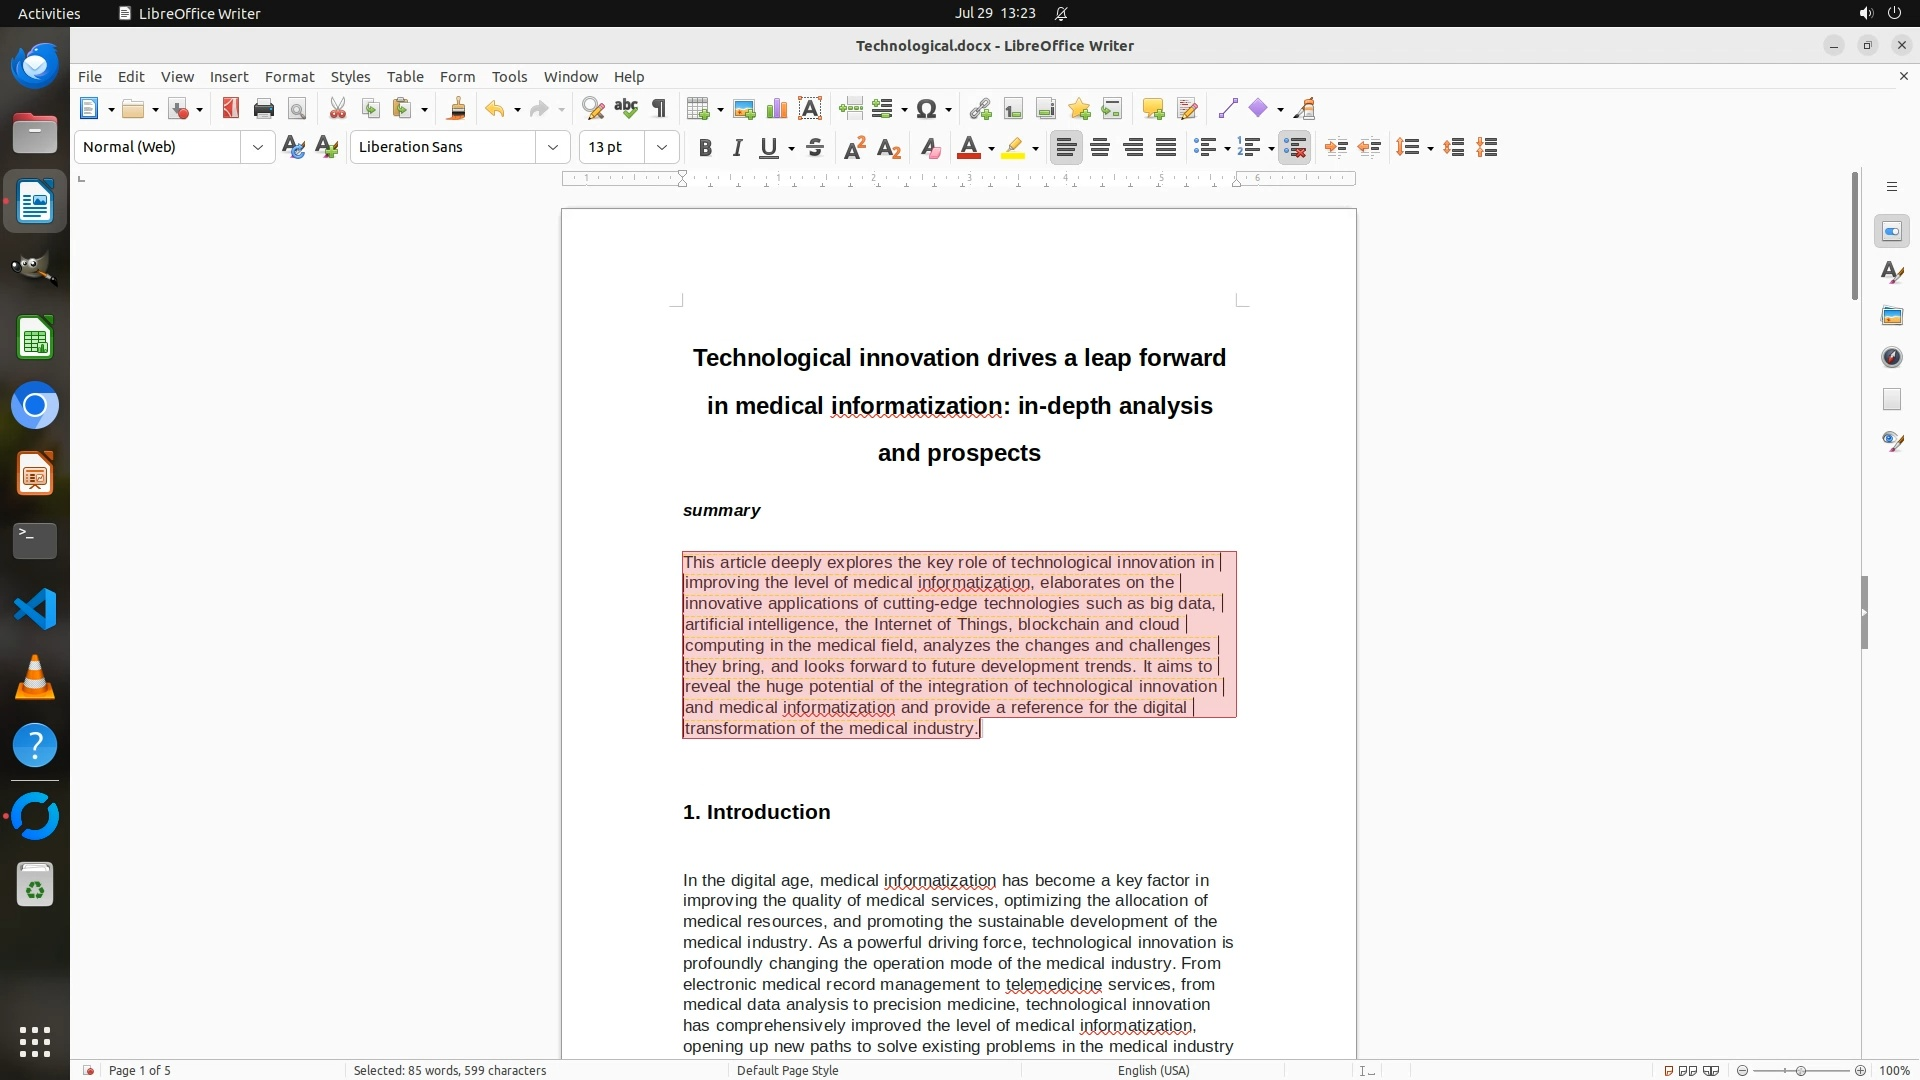The height and width of the screenshot is (1080, 1920).
Task: Toggle Italic formatting
Action: point(737,148)
